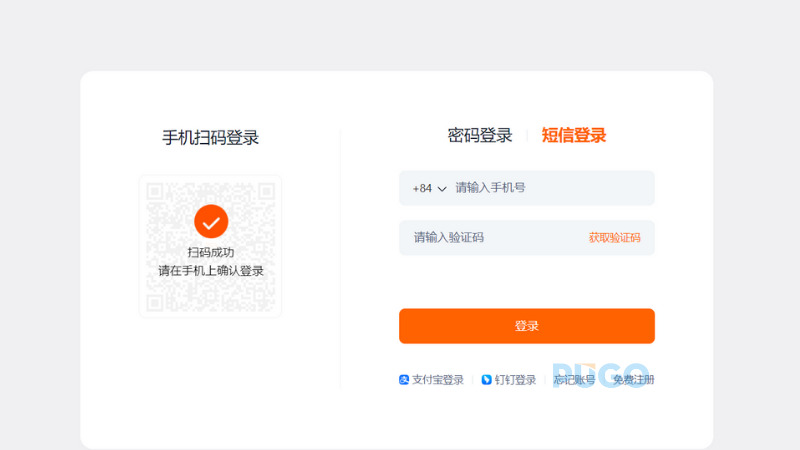Screen dimensions: 800x450
Task: Click the country code dropdown arrow
Action: 442,189
